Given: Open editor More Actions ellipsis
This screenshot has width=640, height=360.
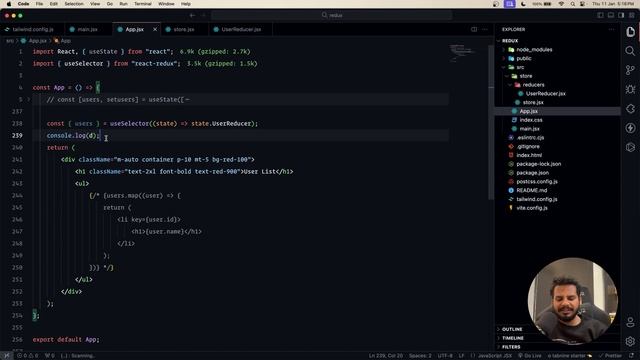Looking at the screenshot, I should point(485,29).
